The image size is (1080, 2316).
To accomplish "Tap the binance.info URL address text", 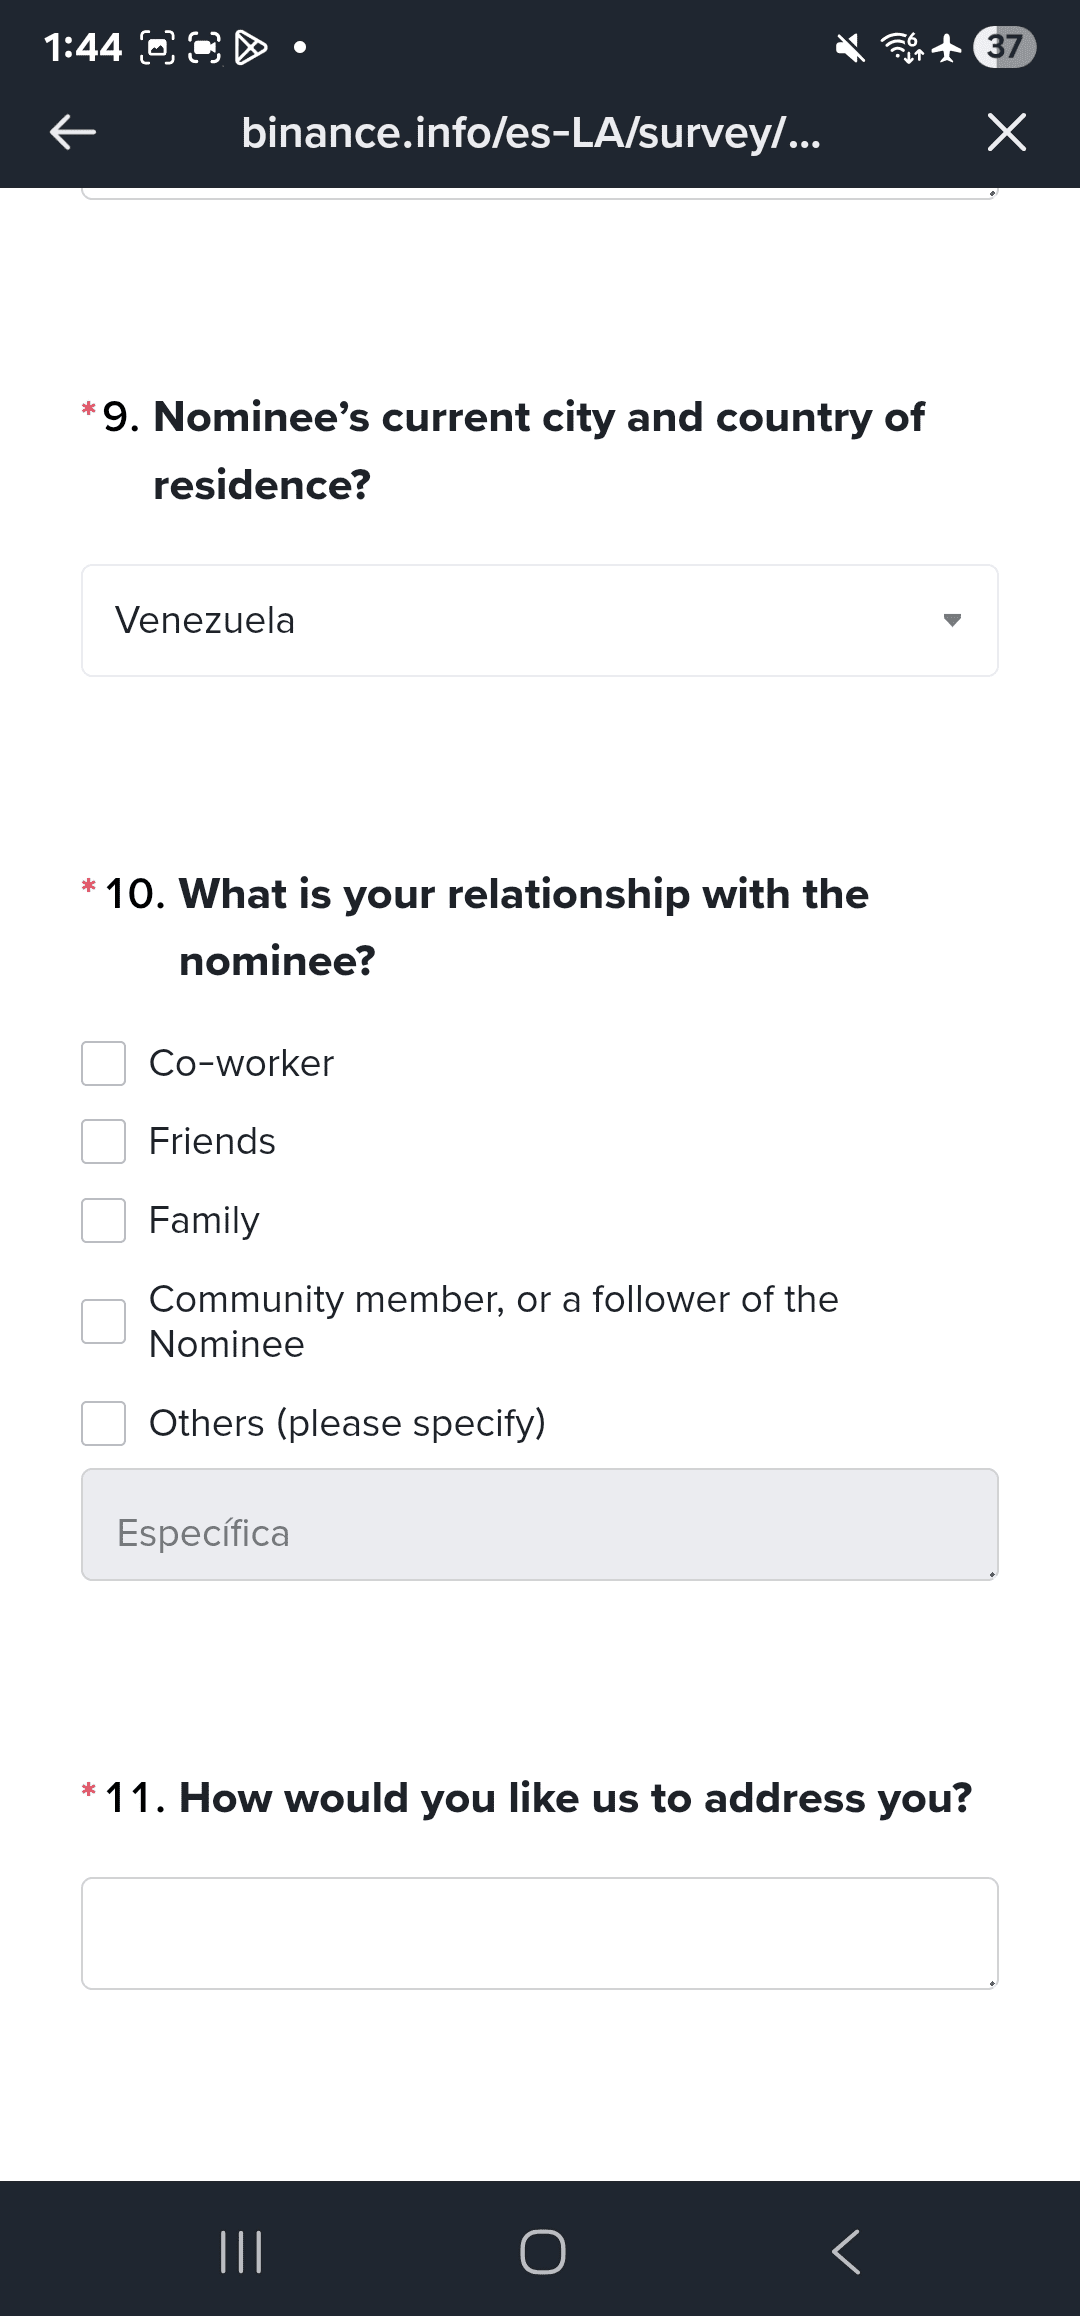I will [x=531, y=132].
